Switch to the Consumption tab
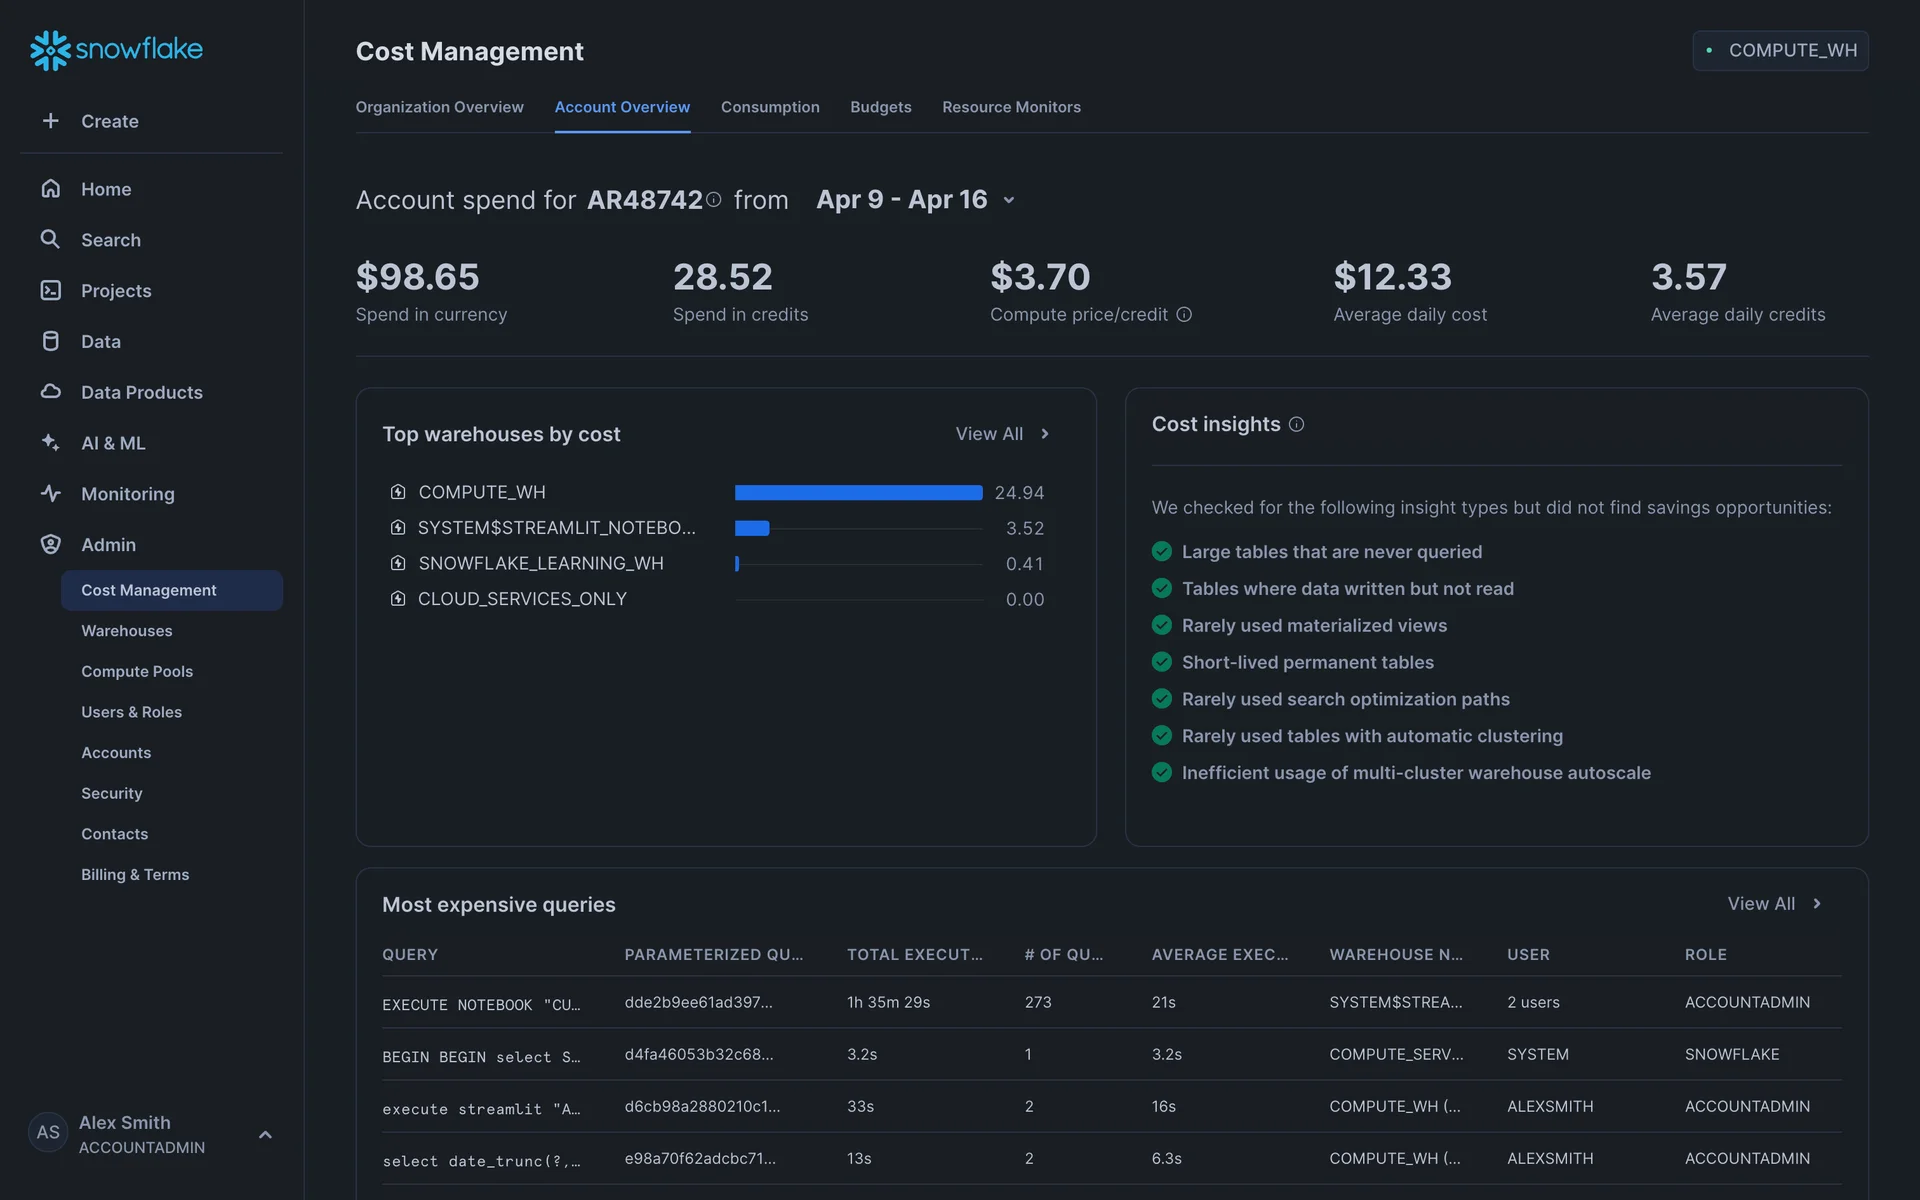Screen dimensions: 1920x1200 pyautogui.click(x=770, y=107)
